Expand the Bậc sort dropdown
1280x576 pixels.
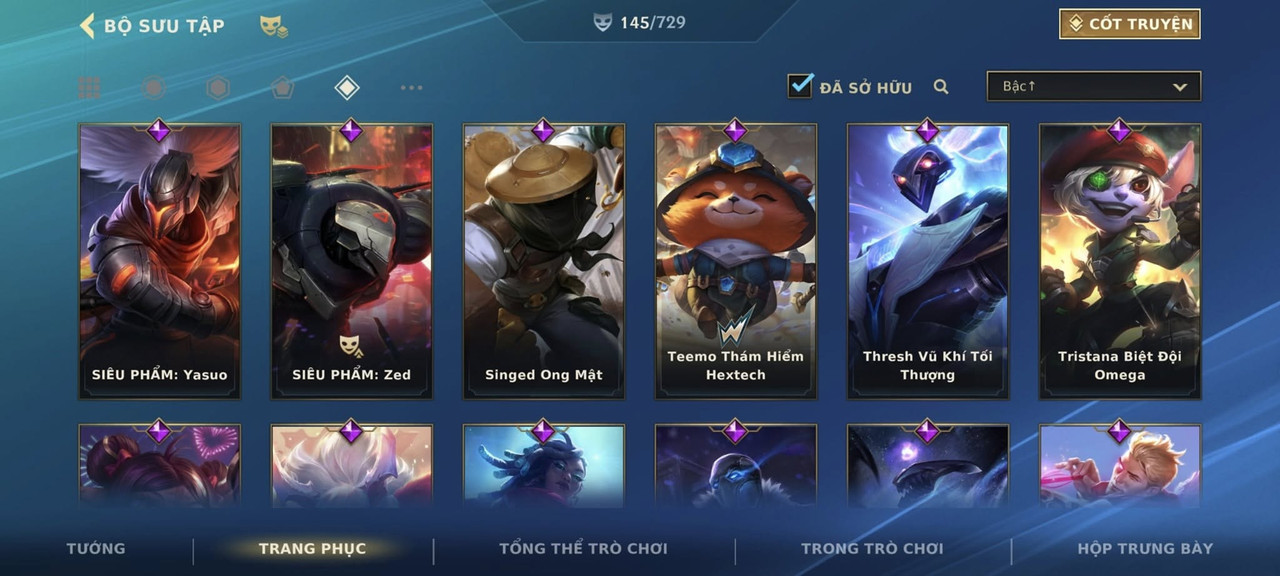(x=1094, y=86)
